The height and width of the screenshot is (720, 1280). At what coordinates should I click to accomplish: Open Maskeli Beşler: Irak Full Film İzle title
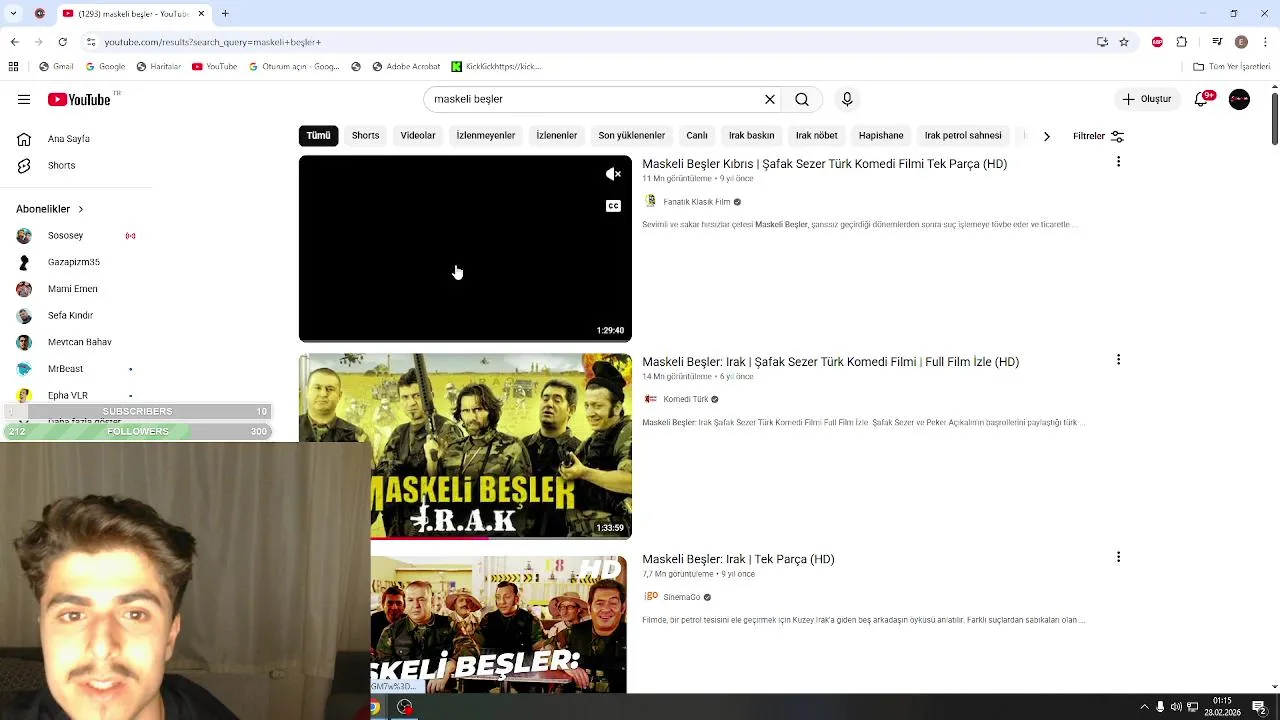(x=830, y=362)
